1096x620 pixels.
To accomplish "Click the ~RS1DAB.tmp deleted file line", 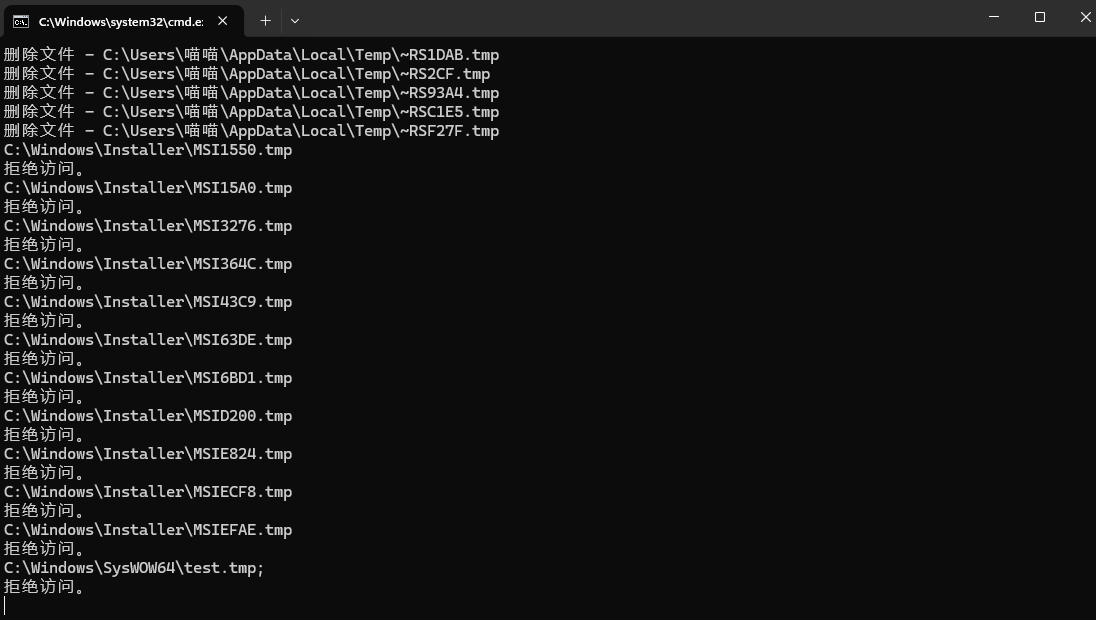I will tap(250, 55).
